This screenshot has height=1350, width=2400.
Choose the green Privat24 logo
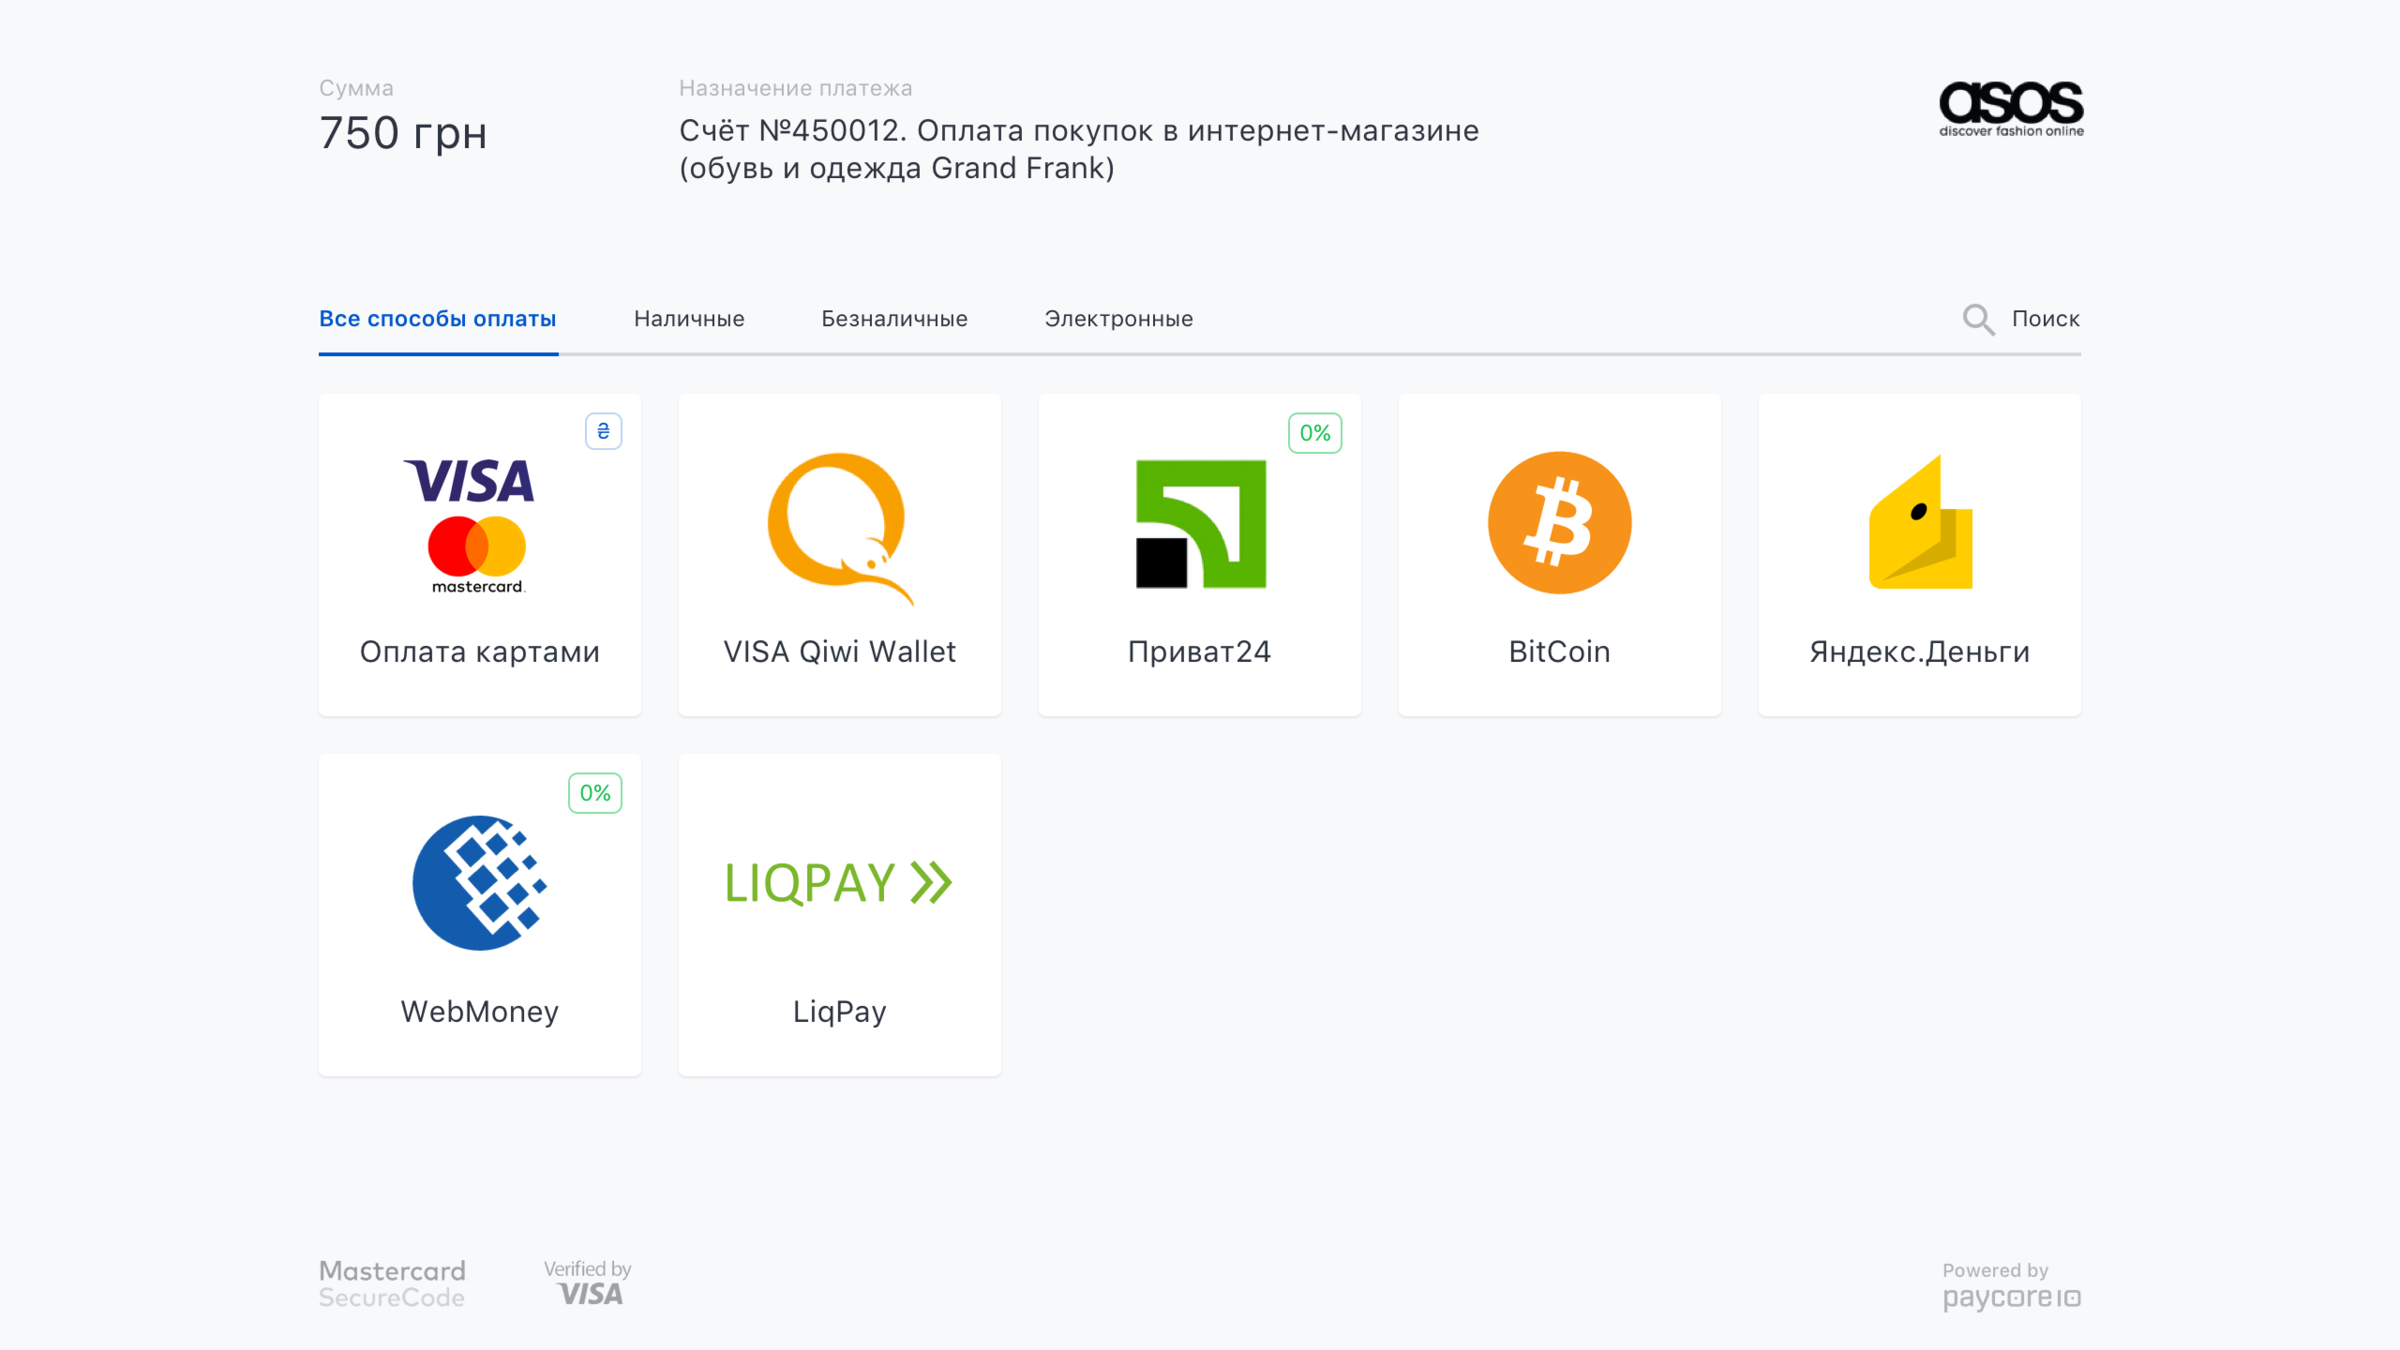point(1200,524)
